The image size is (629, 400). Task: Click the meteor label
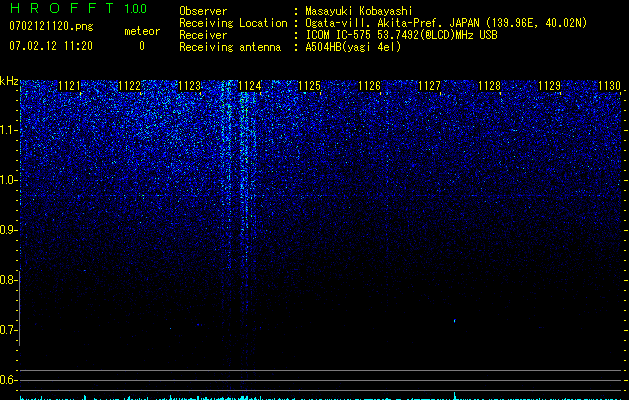142,31
